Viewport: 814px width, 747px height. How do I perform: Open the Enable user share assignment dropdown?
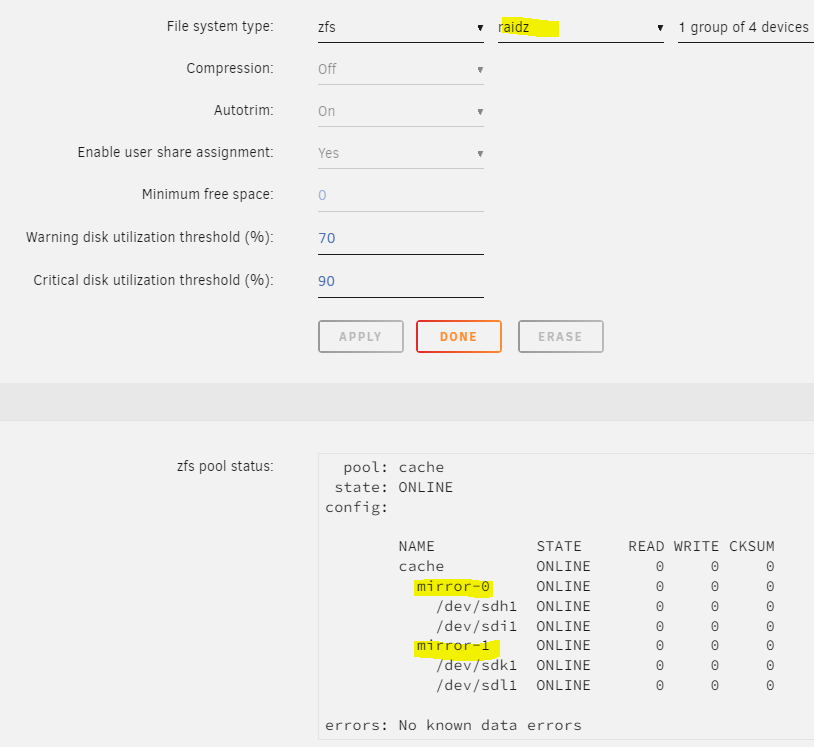point(401,153)
